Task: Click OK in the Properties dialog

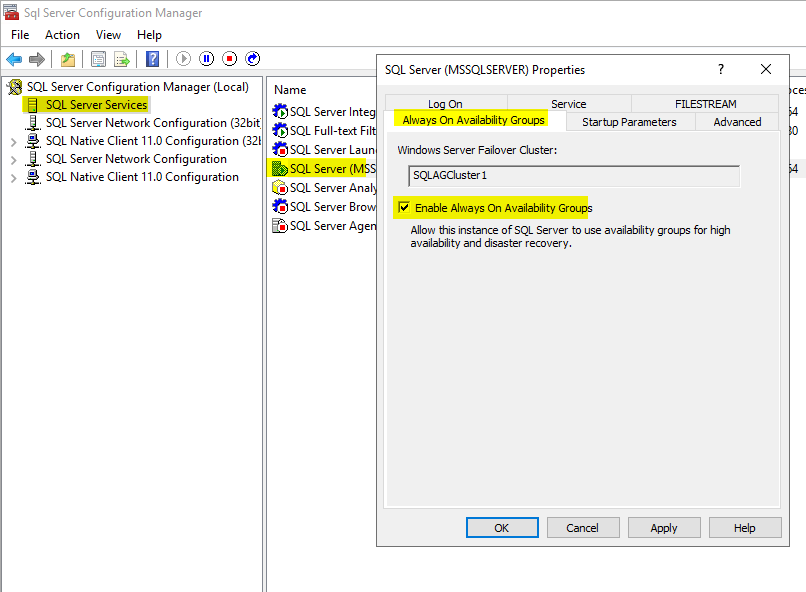Action: tap(502, 528)
